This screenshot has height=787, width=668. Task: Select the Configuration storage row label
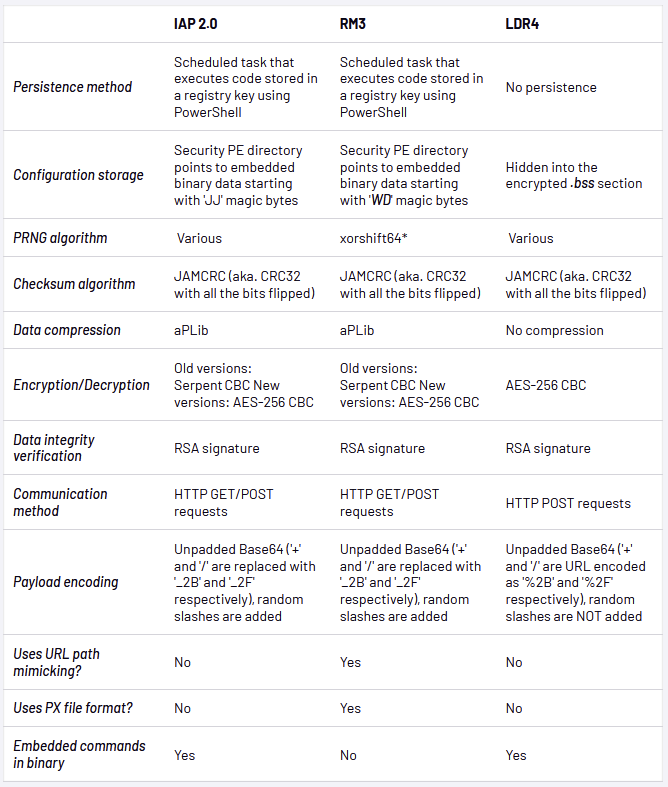(x=78, y=175)
